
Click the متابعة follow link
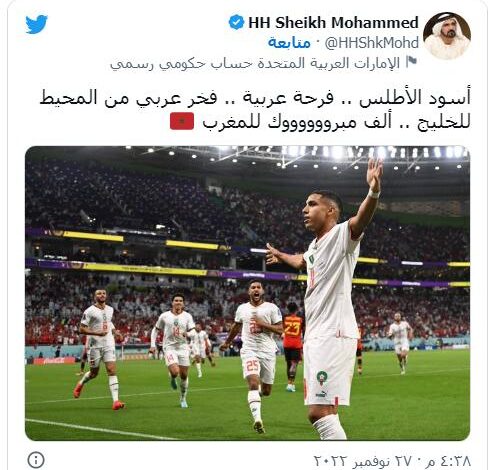pyautogui.click(x=289, y=43)
